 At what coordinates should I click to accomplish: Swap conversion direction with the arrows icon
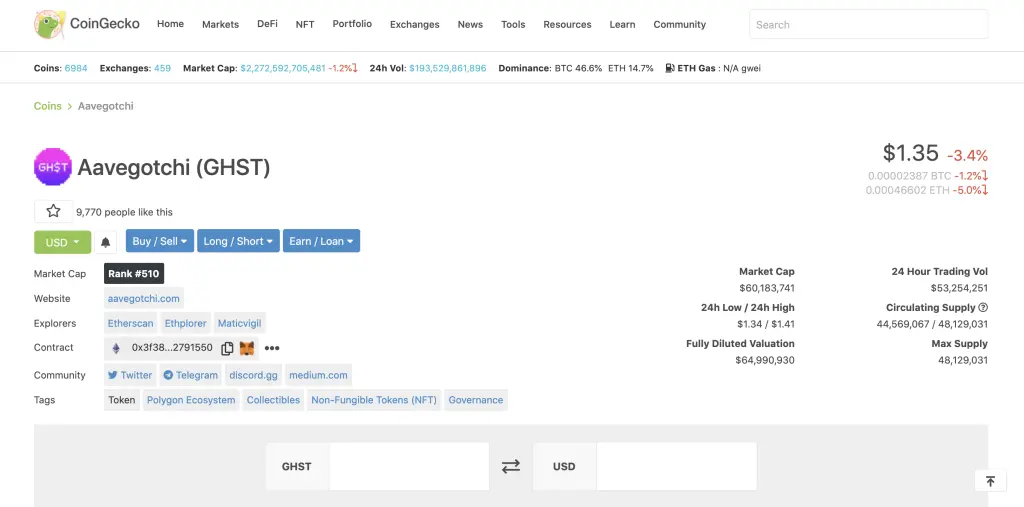[x=511, y=466]
